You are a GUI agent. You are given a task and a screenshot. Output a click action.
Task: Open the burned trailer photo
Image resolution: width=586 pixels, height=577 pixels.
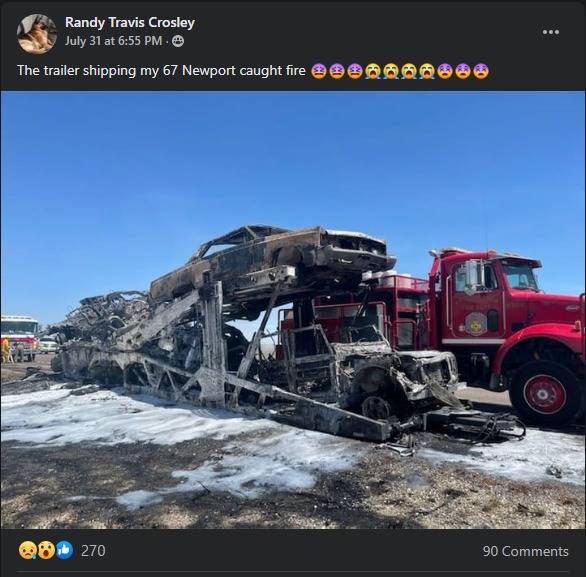(293, 310)
